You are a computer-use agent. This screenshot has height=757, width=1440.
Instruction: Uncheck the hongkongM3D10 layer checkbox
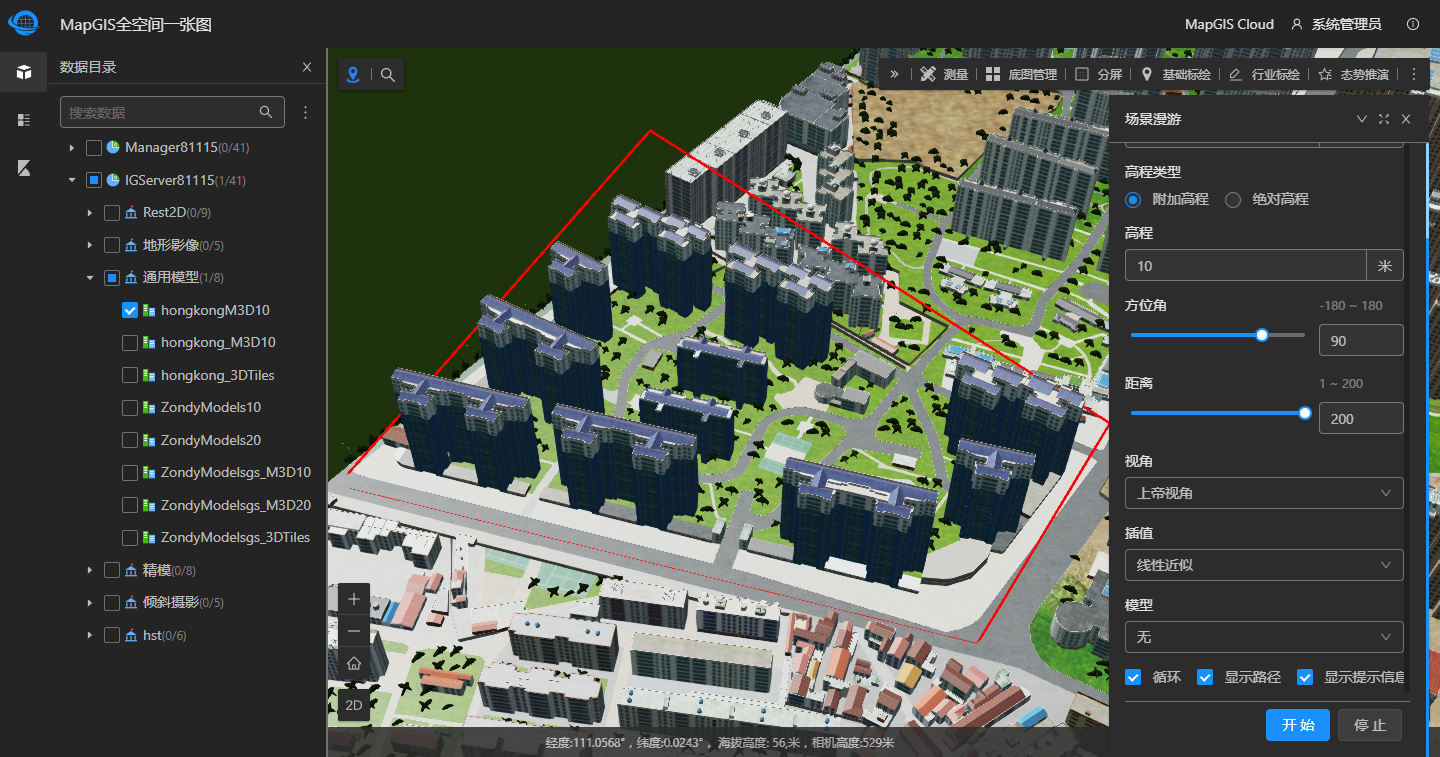[x=130, y=310]
